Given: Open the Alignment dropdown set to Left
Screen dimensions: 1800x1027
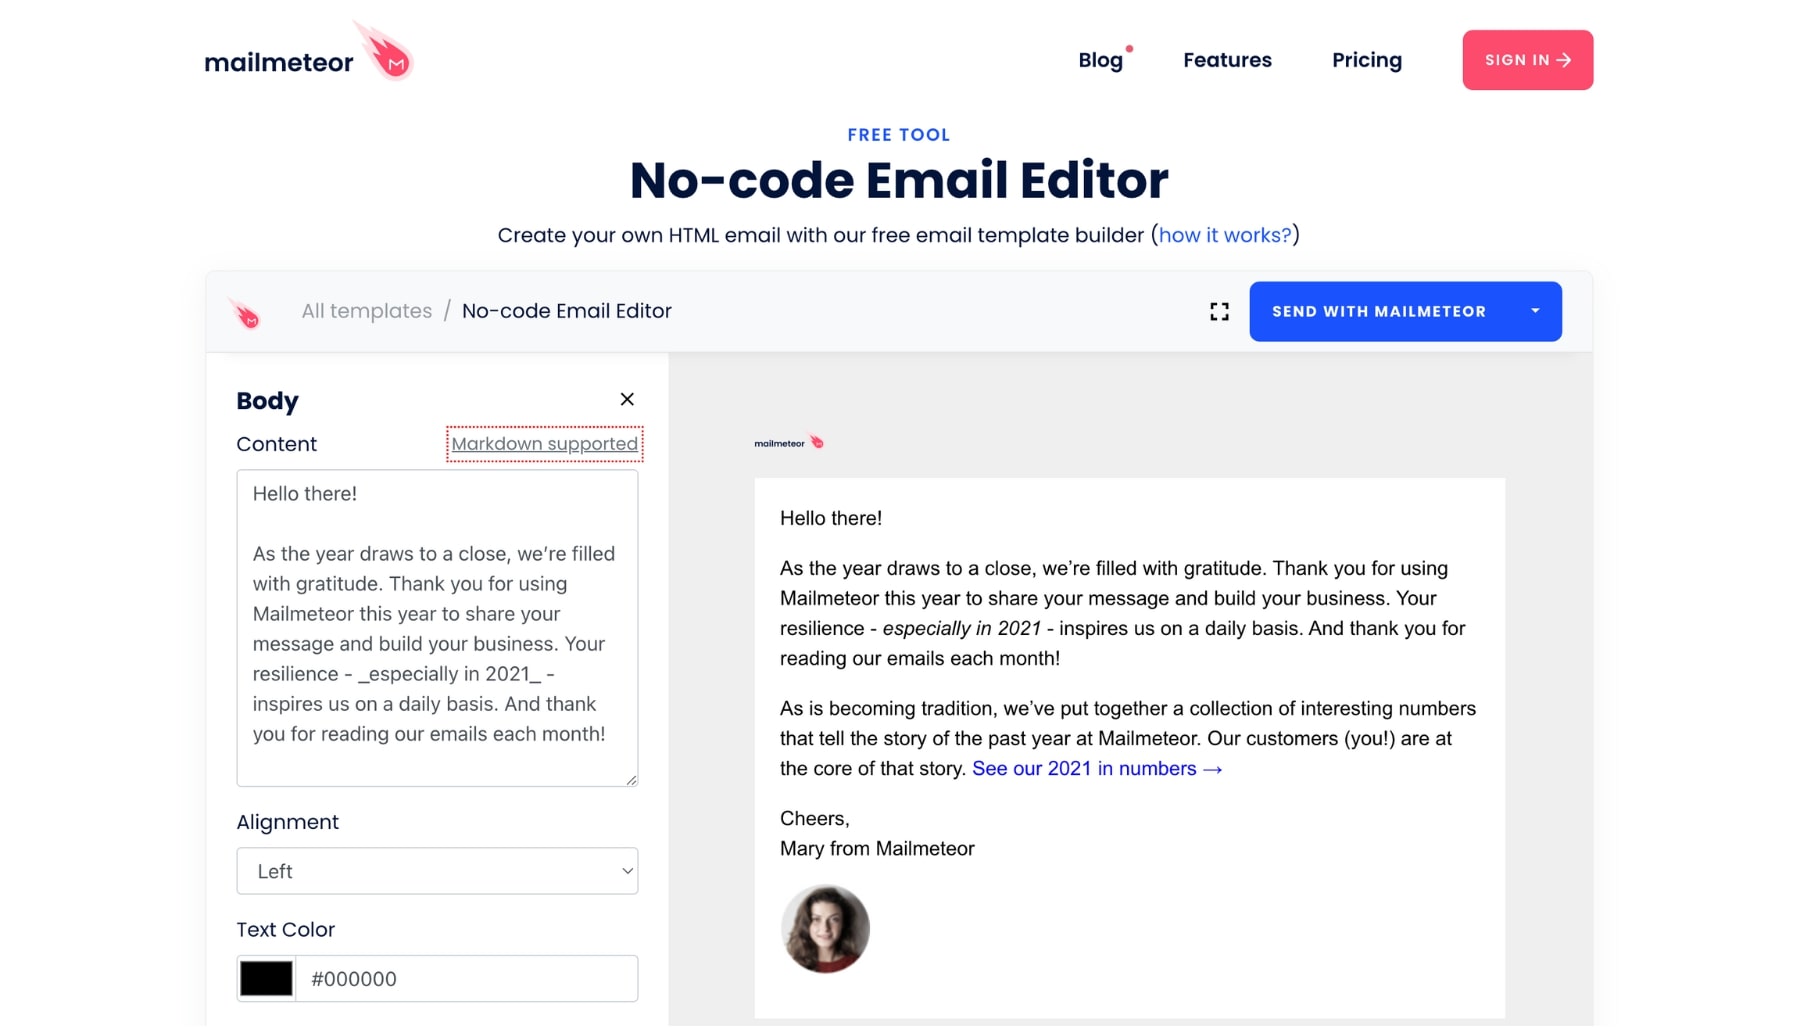Looking at the screenshot, I should 437,871.
